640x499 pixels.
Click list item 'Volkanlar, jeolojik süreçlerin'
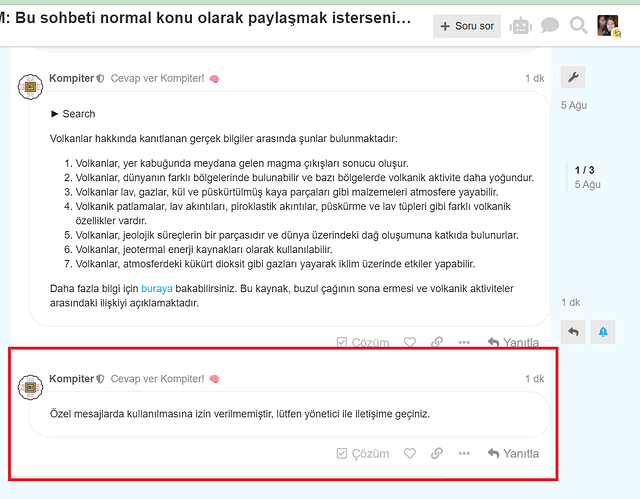pyautogui.click(x=297, y=235)
